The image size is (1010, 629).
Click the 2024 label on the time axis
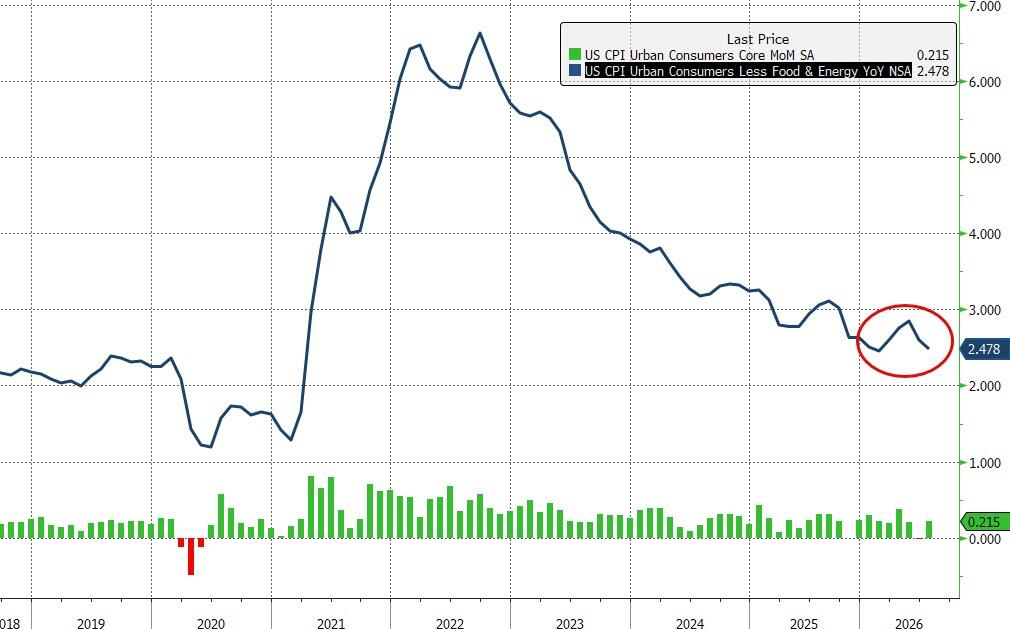pyautogui.click(x=689, y=623)
